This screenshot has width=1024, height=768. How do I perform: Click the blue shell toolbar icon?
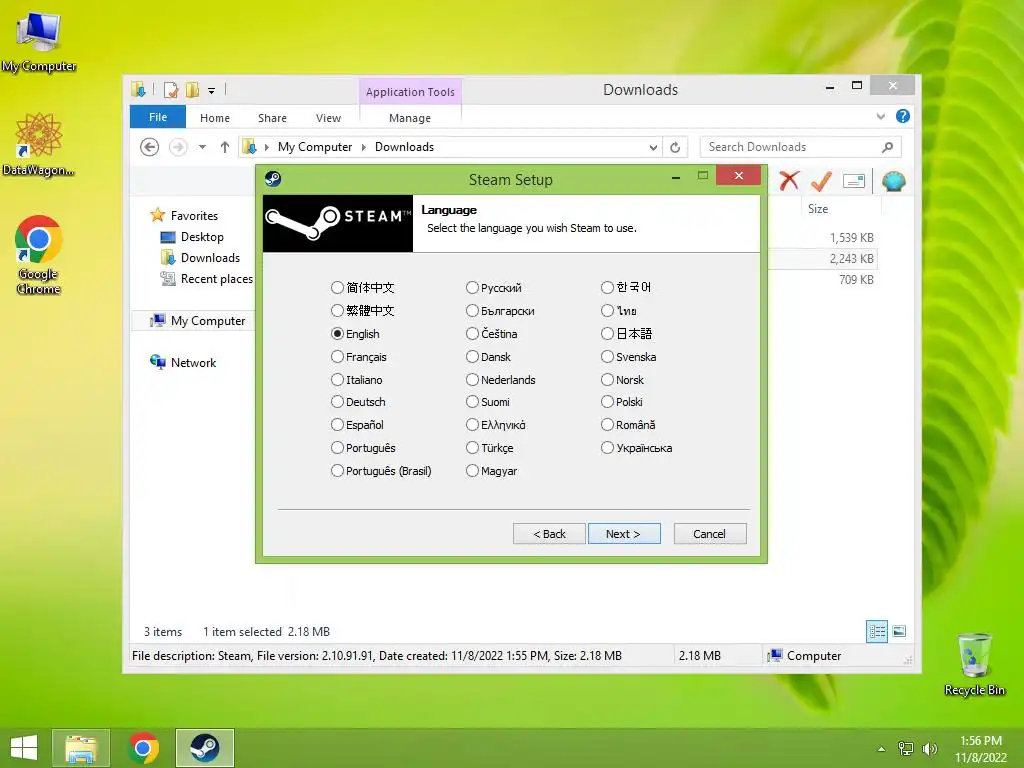tap(894, 181)
